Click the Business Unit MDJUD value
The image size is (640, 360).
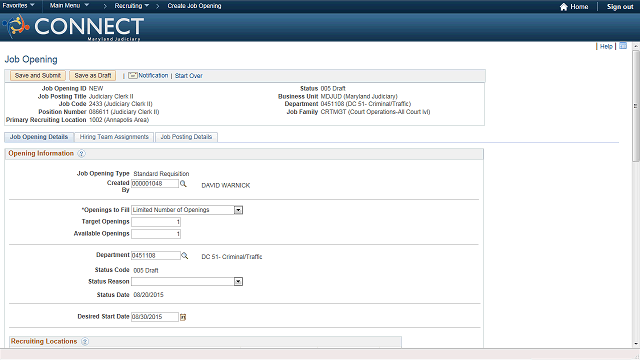[359, 96]
